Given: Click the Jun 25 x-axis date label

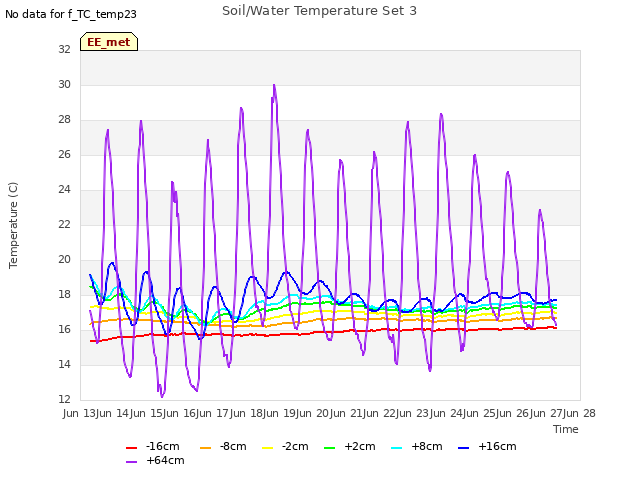Looking at the screenshot, I should pos(481,413).
